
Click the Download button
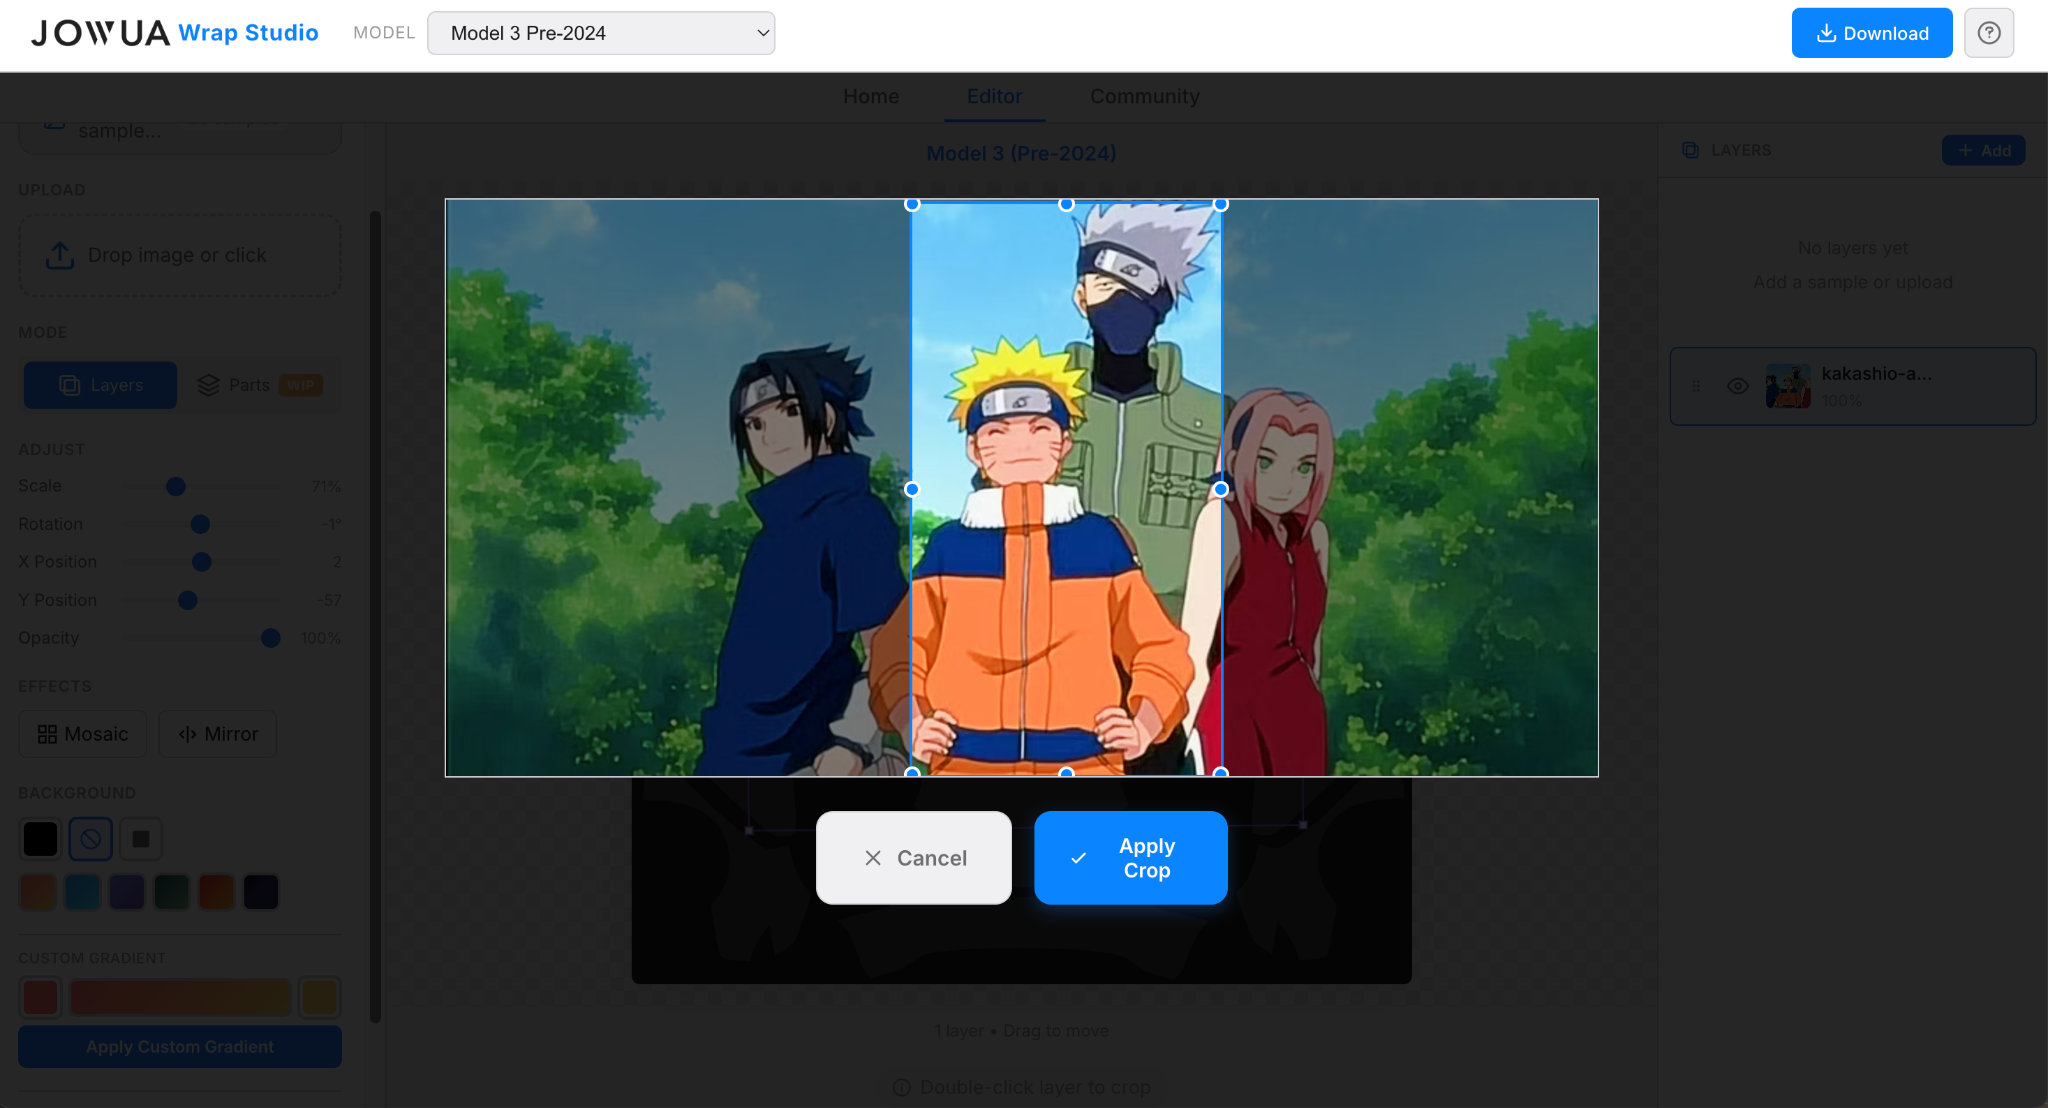[x=1871, y=33]
